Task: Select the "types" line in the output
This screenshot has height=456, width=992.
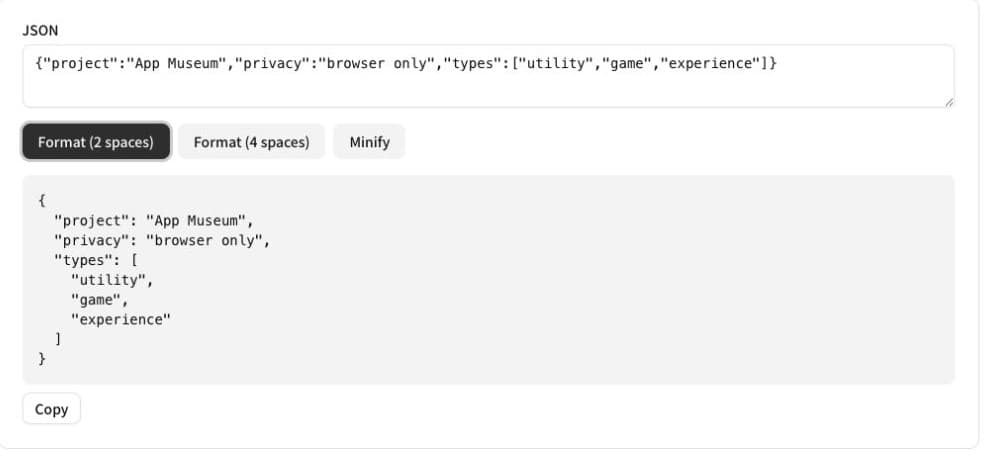Action: [x=96, y=261]
